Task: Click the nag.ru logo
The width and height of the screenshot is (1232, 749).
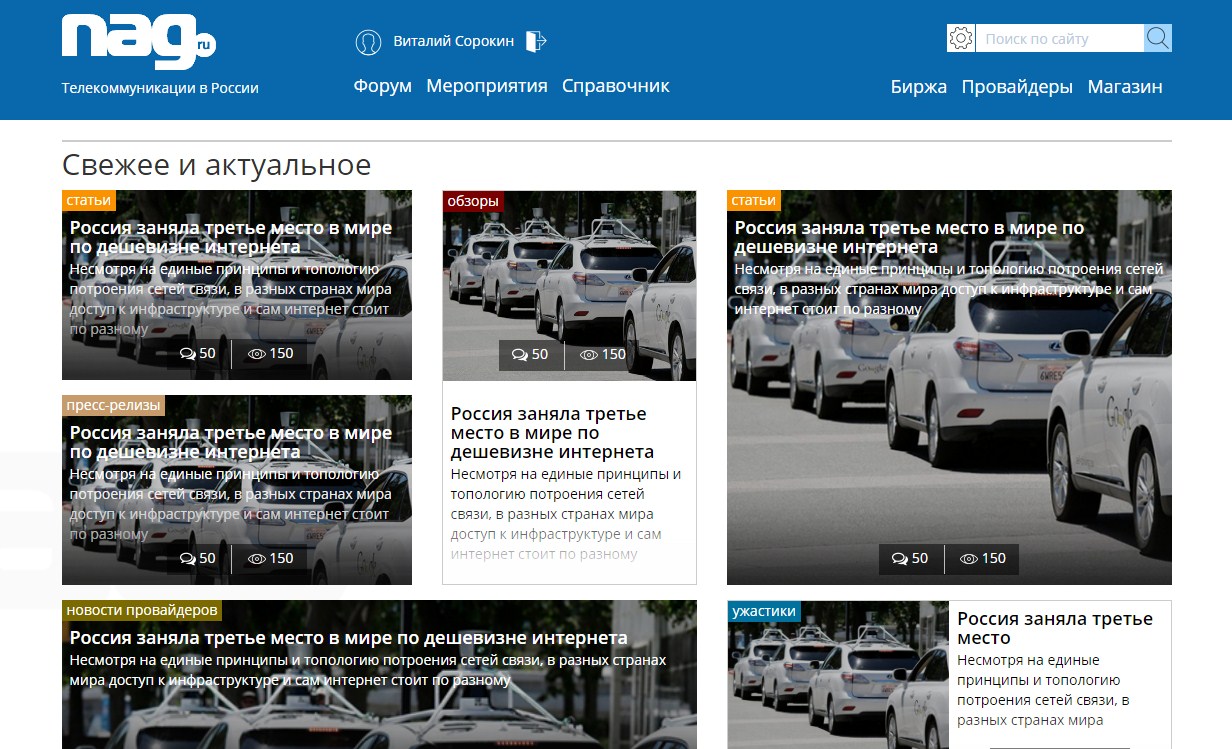Action: [x=138, y=42]
